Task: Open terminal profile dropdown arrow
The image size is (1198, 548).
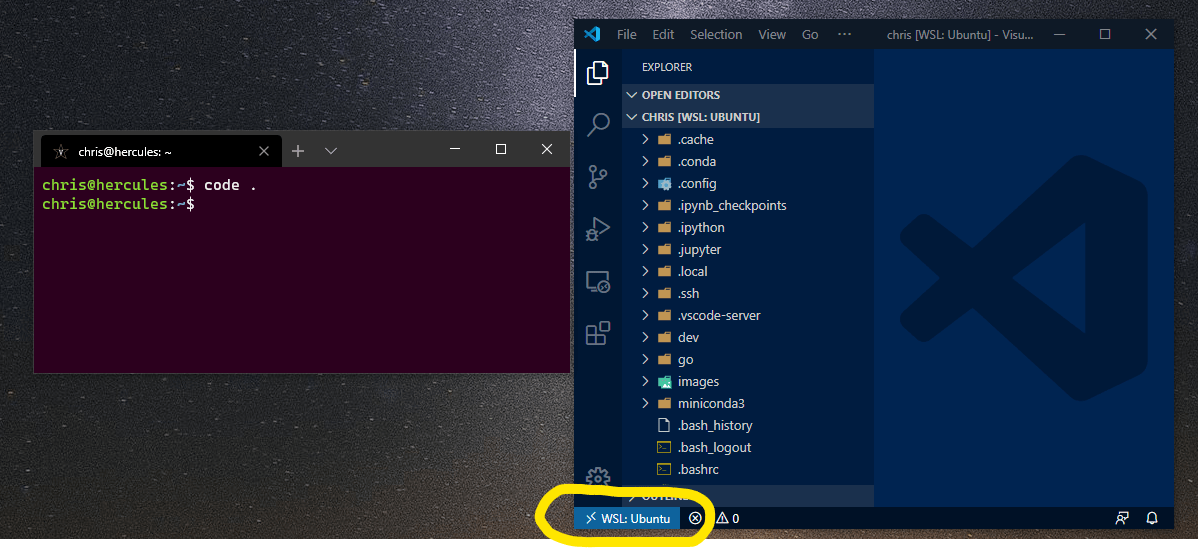Action: [x=331, y=151]
